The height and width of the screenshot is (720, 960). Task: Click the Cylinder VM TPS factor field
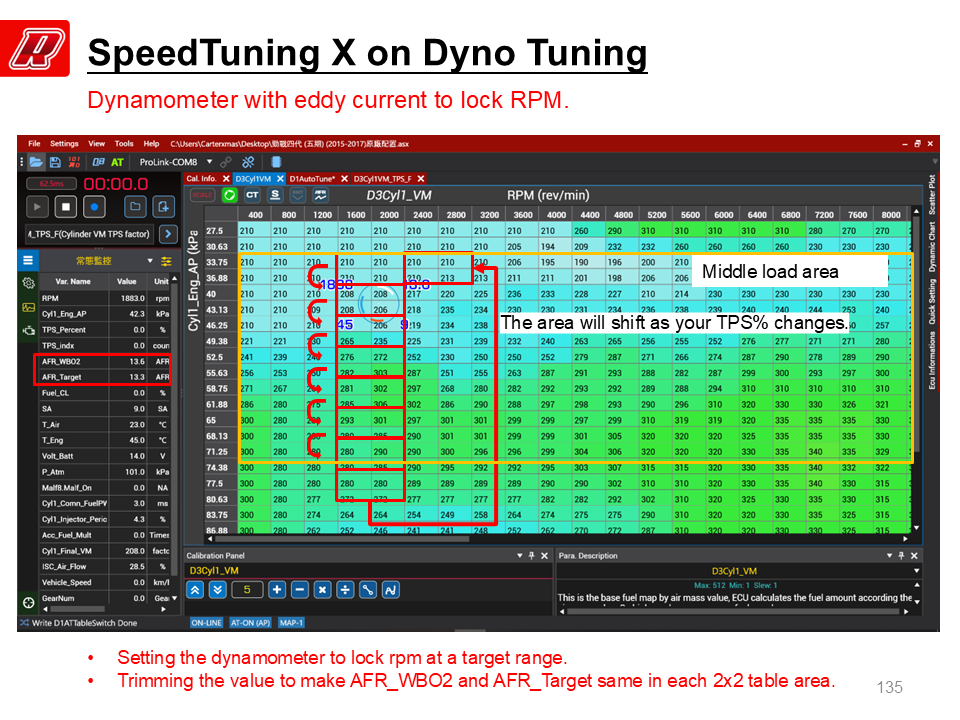point(89,234)
